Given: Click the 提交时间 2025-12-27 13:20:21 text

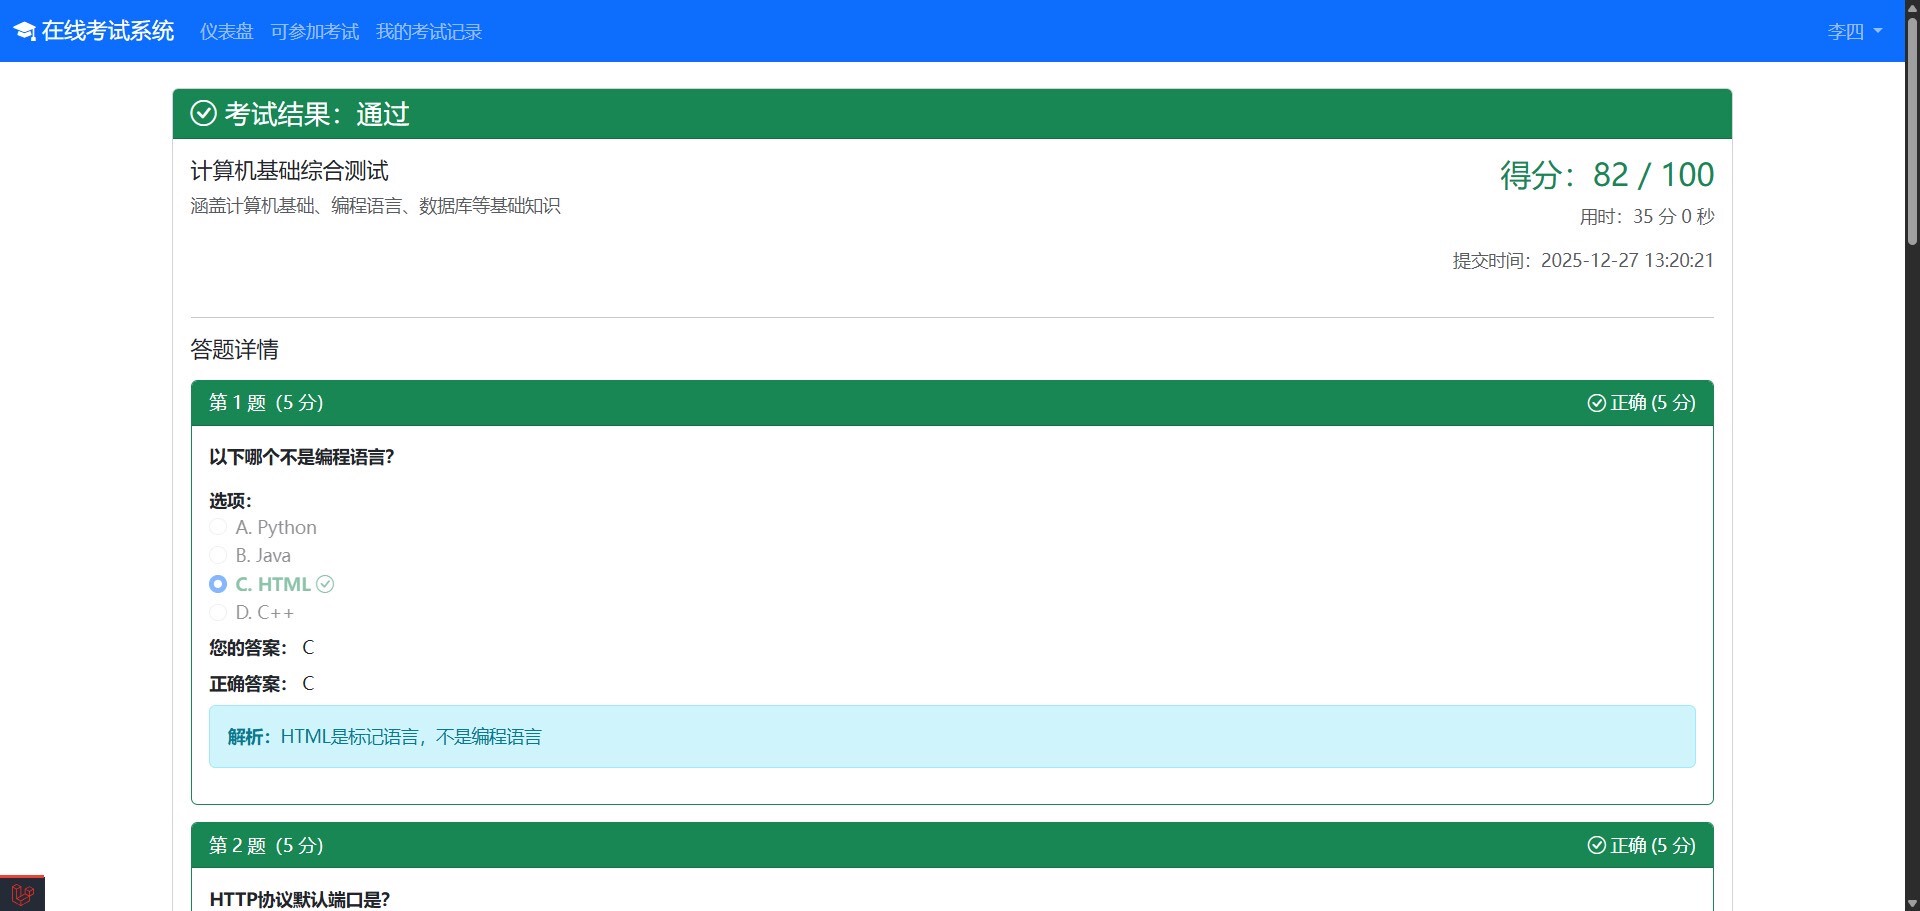Looking at the screenshot, I should (1583, 261).
